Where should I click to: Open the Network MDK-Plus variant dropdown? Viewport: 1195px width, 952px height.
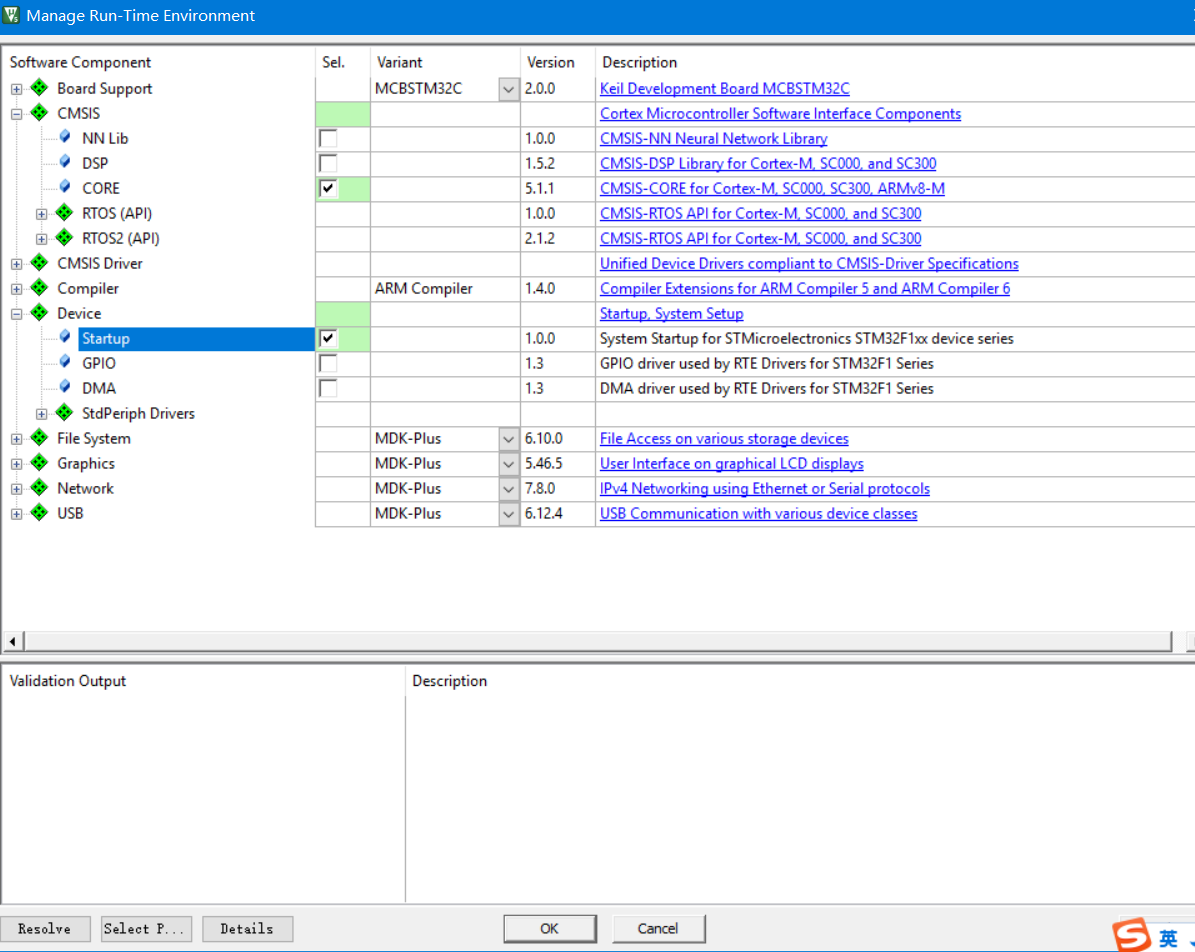coord(508,489)
